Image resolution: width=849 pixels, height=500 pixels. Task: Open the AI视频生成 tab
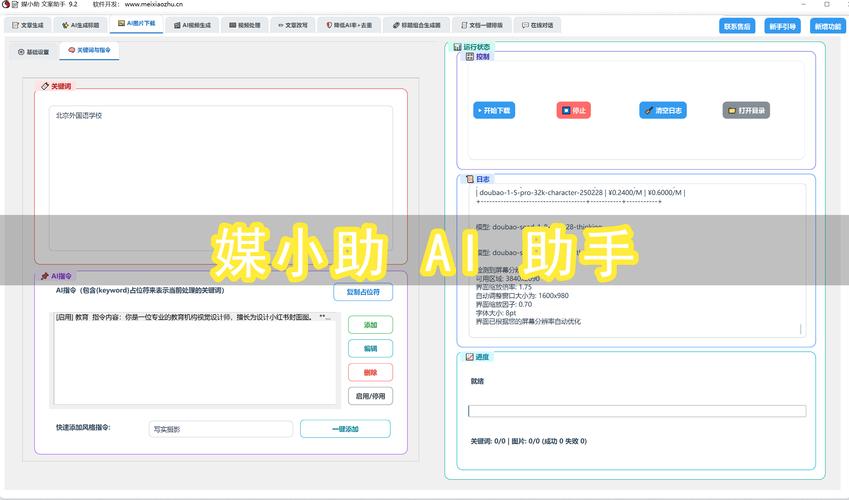[192, 25]
